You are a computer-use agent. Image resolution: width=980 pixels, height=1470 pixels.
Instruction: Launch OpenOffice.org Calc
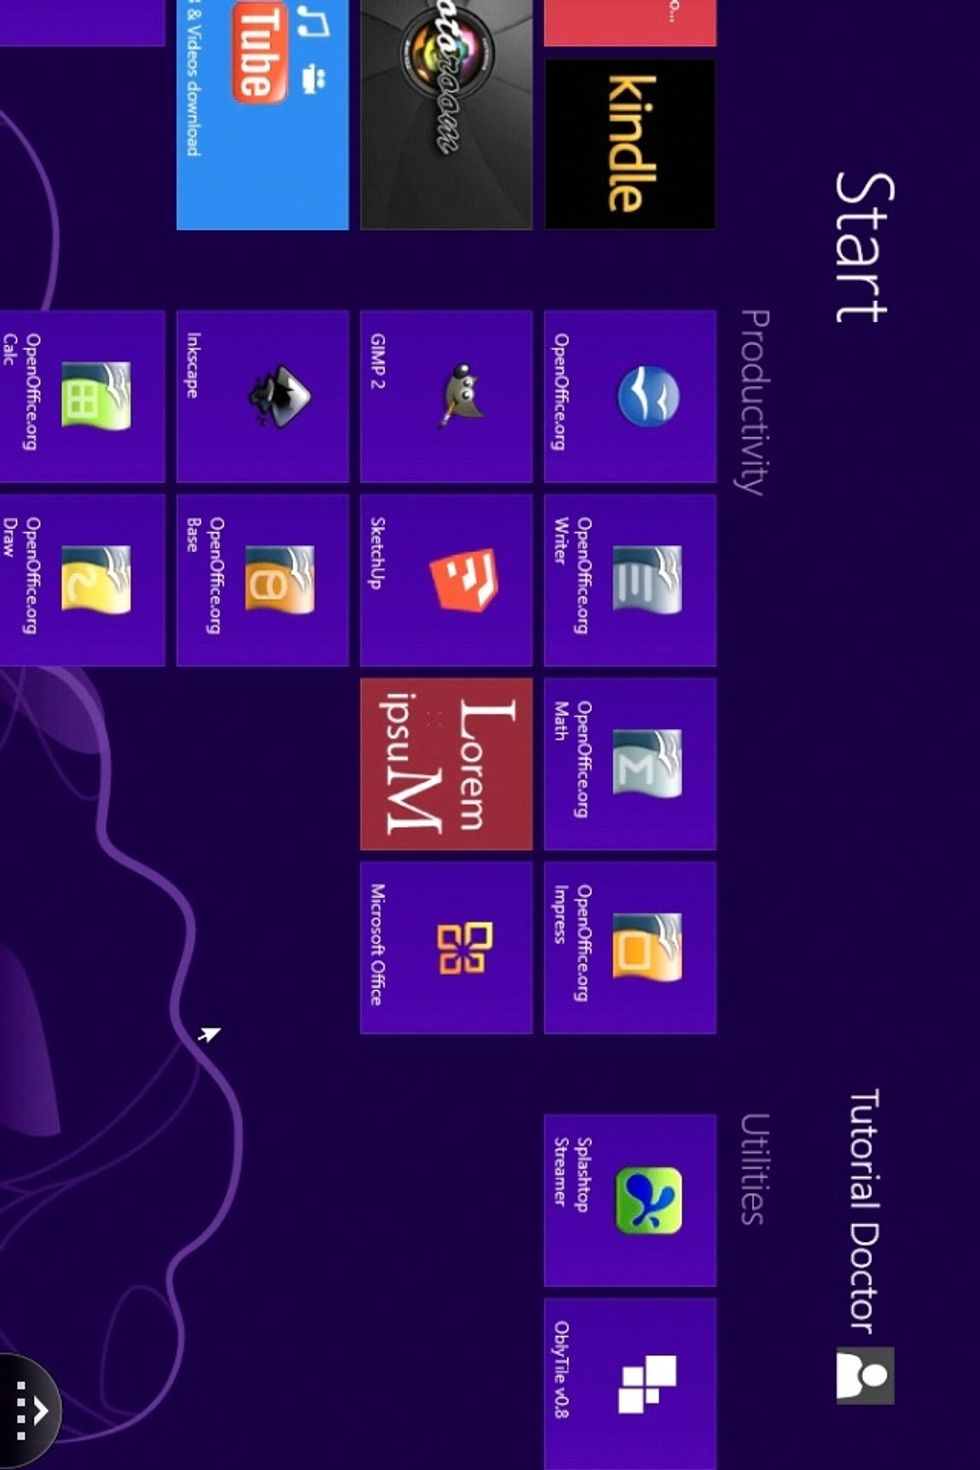(82, 396)
